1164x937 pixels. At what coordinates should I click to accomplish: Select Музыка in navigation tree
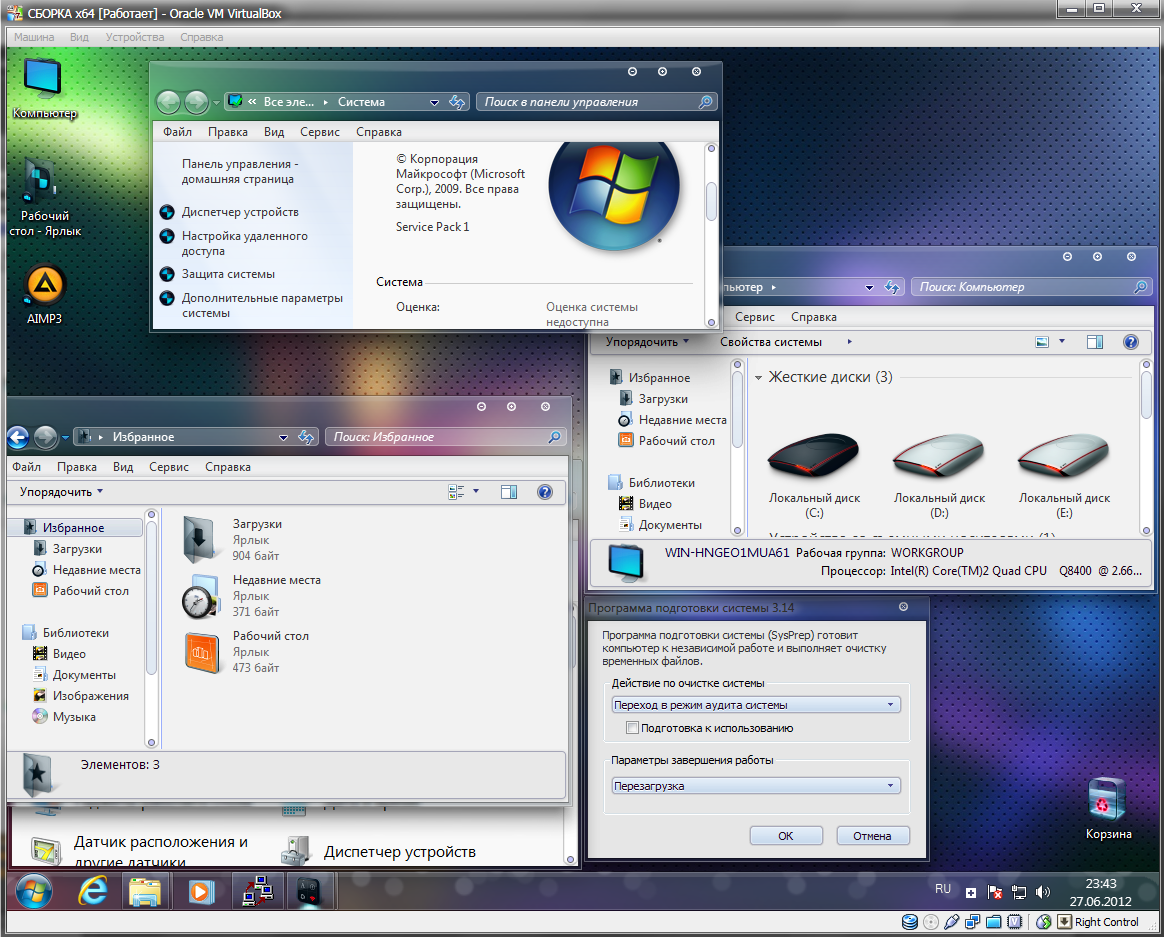point(73,716)
